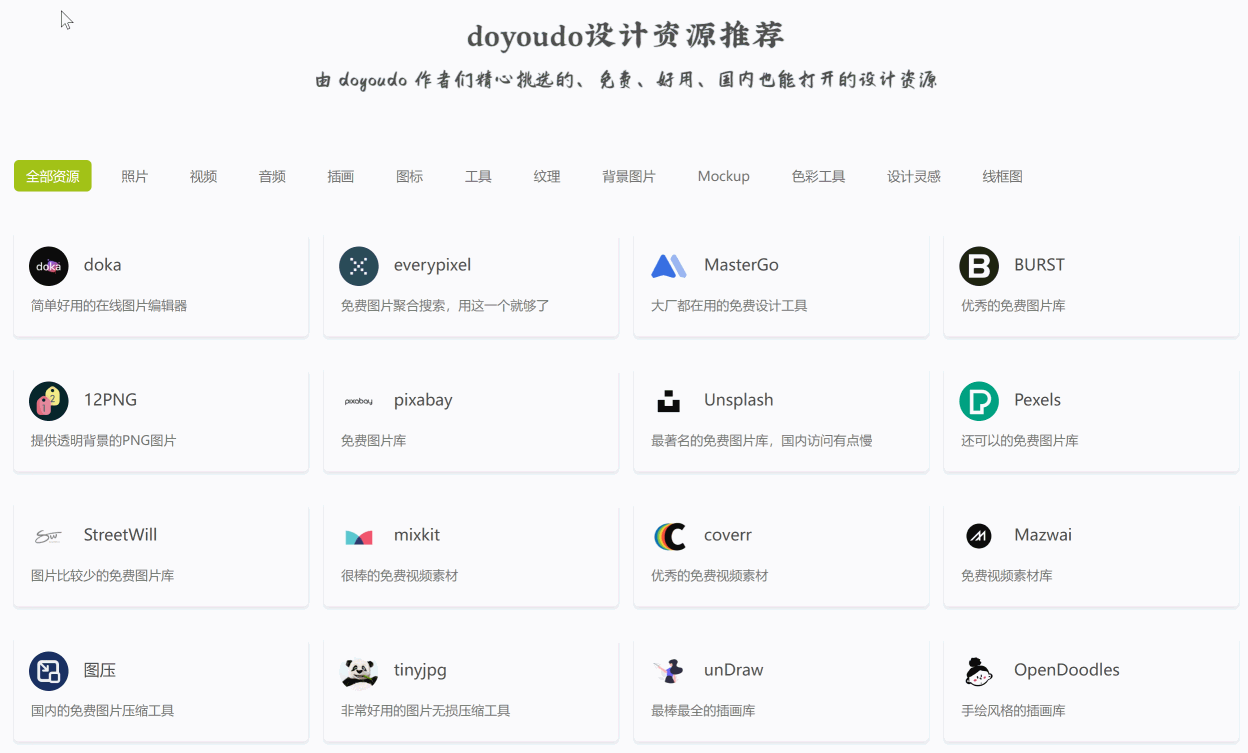Open the BURST title link
Viewport: 1248px width, 753px height.
click(1039, 265)
